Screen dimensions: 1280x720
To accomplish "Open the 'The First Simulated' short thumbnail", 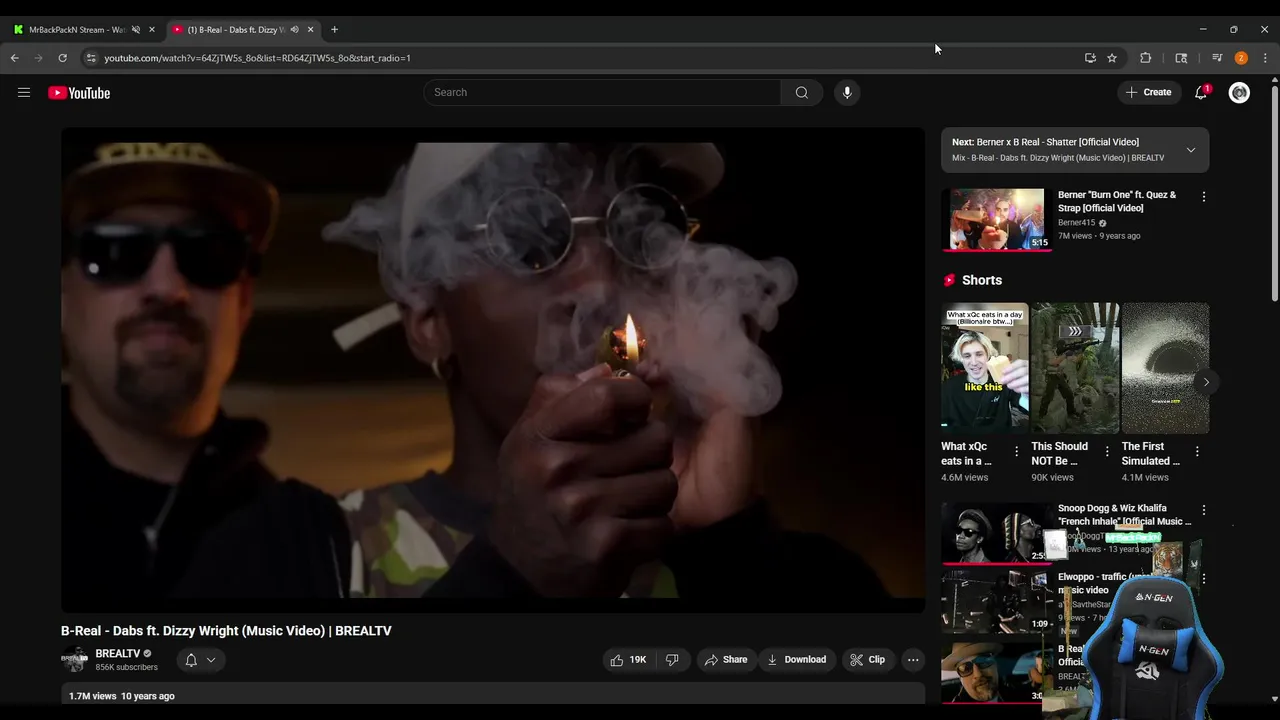I will point(1165,368).
